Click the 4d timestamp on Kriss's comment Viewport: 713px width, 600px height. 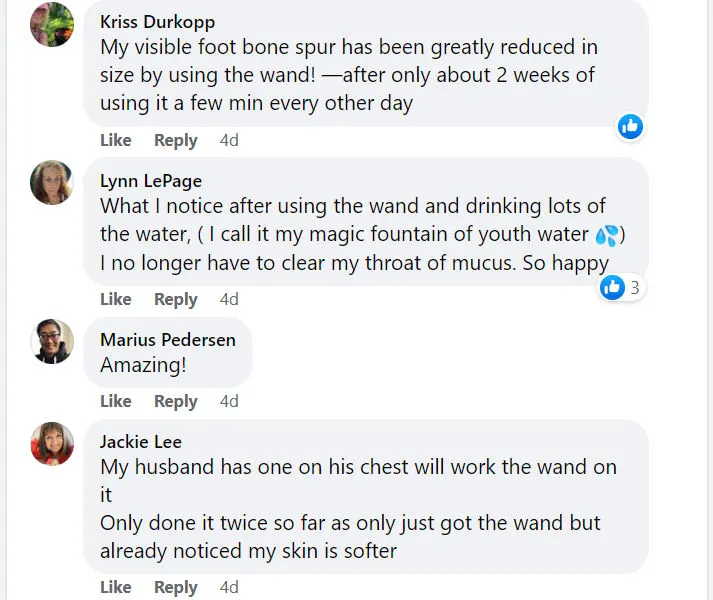click(x=229, y=140)
